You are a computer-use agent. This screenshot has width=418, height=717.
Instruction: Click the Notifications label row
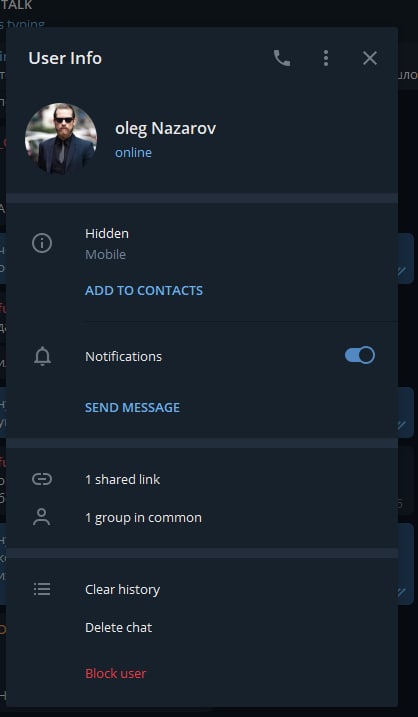202,356
